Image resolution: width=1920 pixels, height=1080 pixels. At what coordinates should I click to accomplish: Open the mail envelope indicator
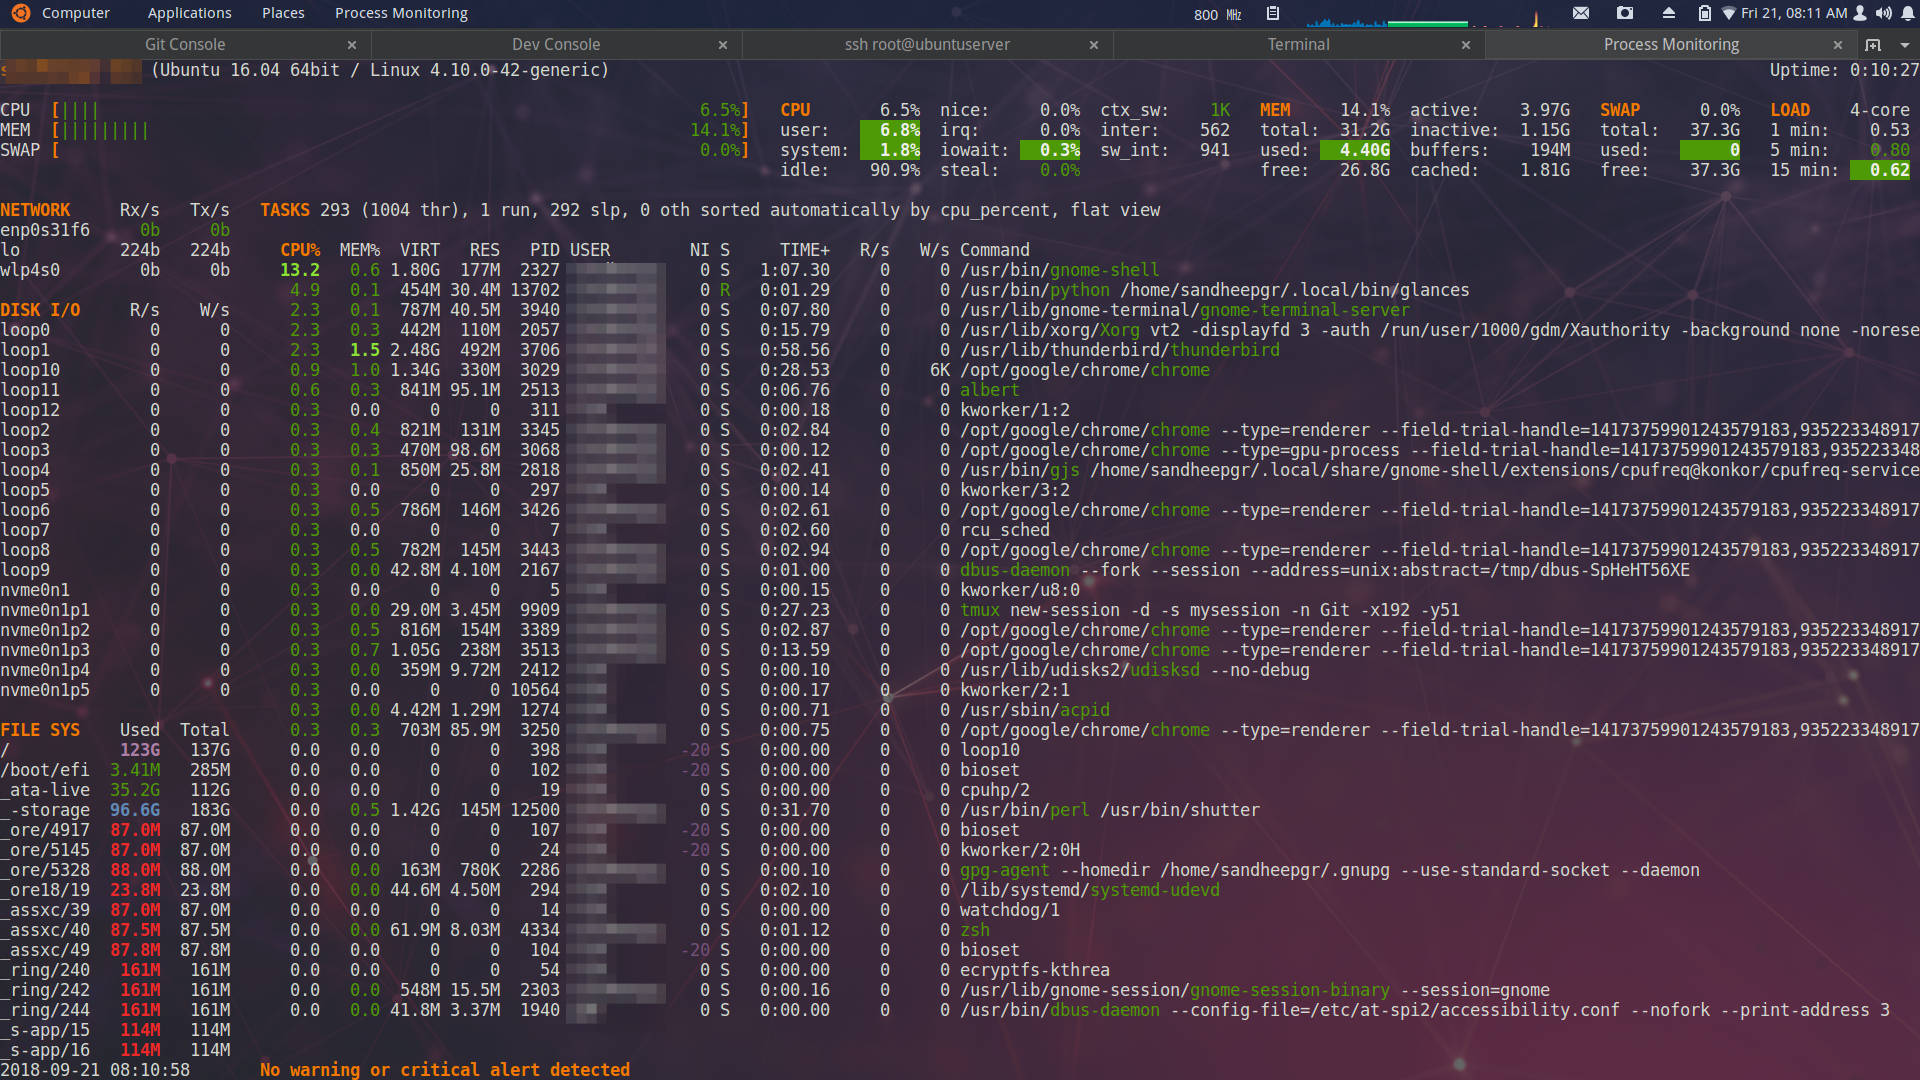click(x=1581, y=13)
